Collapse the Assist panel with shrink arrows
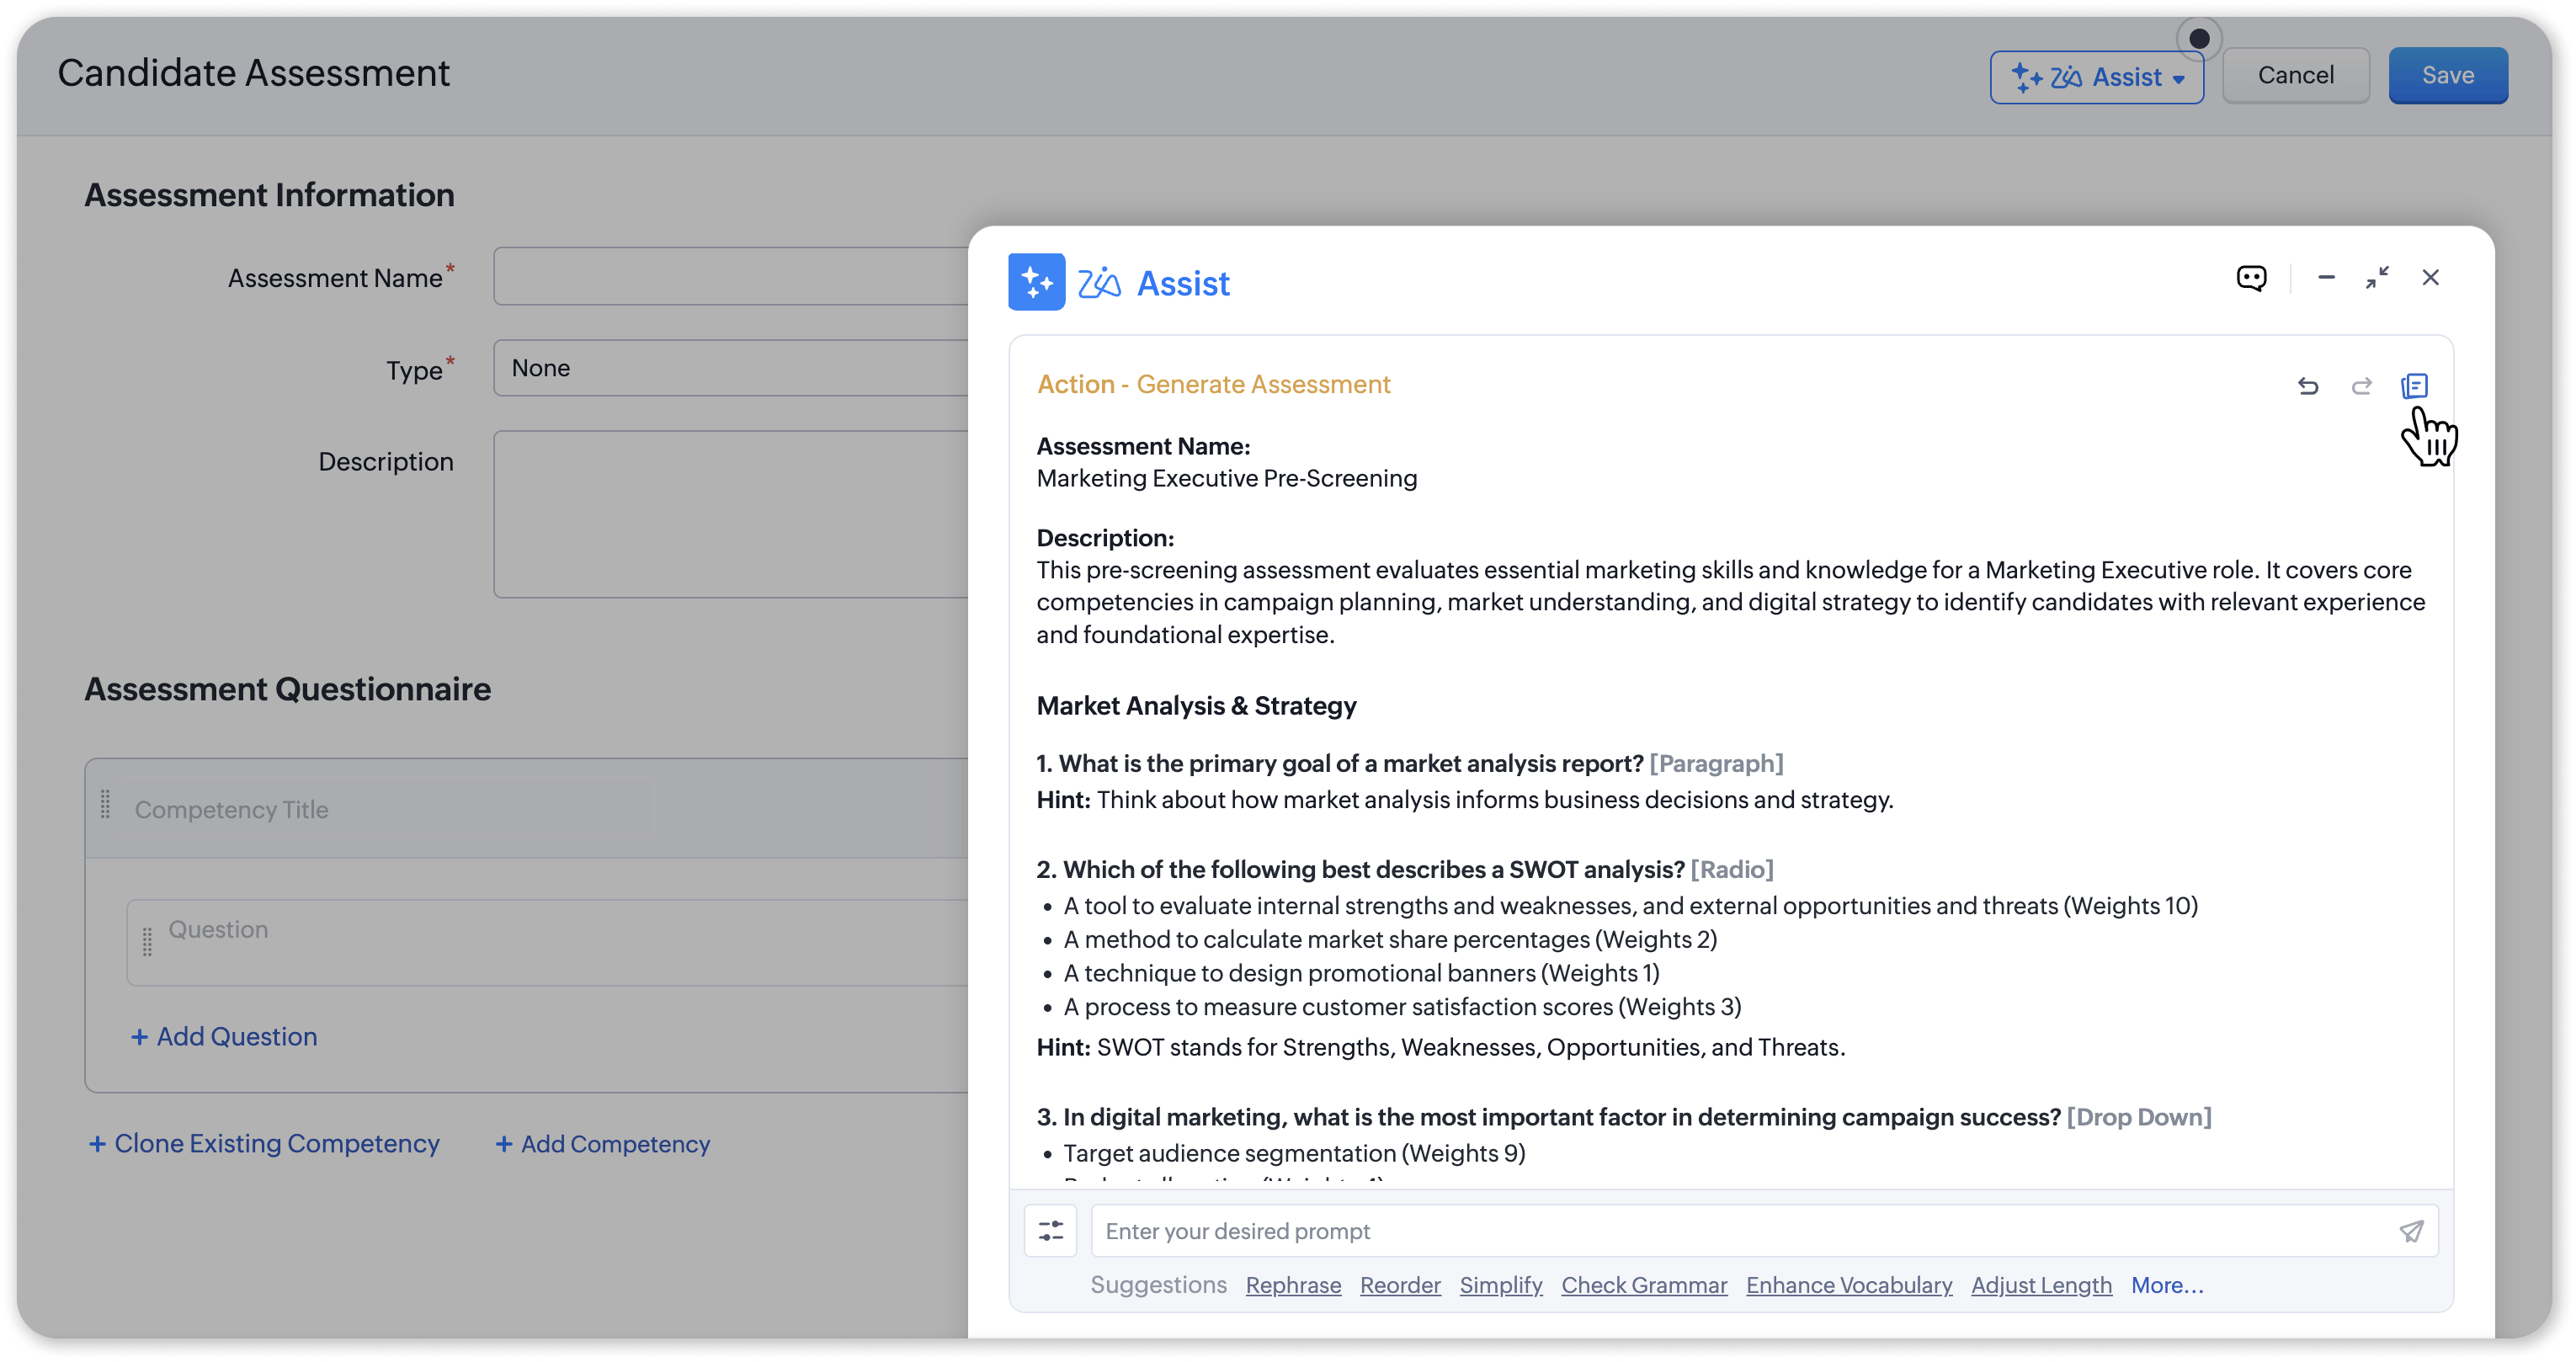Image resolution: width=2576 pixels, height=1362 pixels. point(2379,278)
